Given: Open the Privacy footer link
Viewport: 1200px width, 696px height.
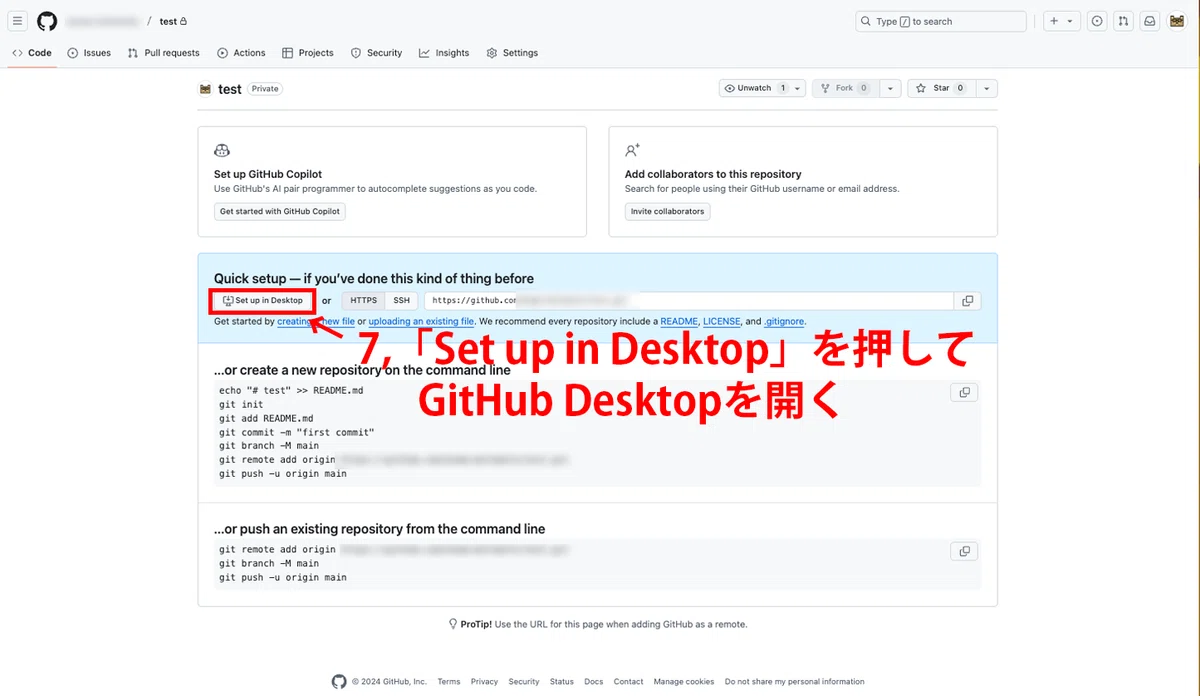Looking at the screenshot, I should coord(484,682).
